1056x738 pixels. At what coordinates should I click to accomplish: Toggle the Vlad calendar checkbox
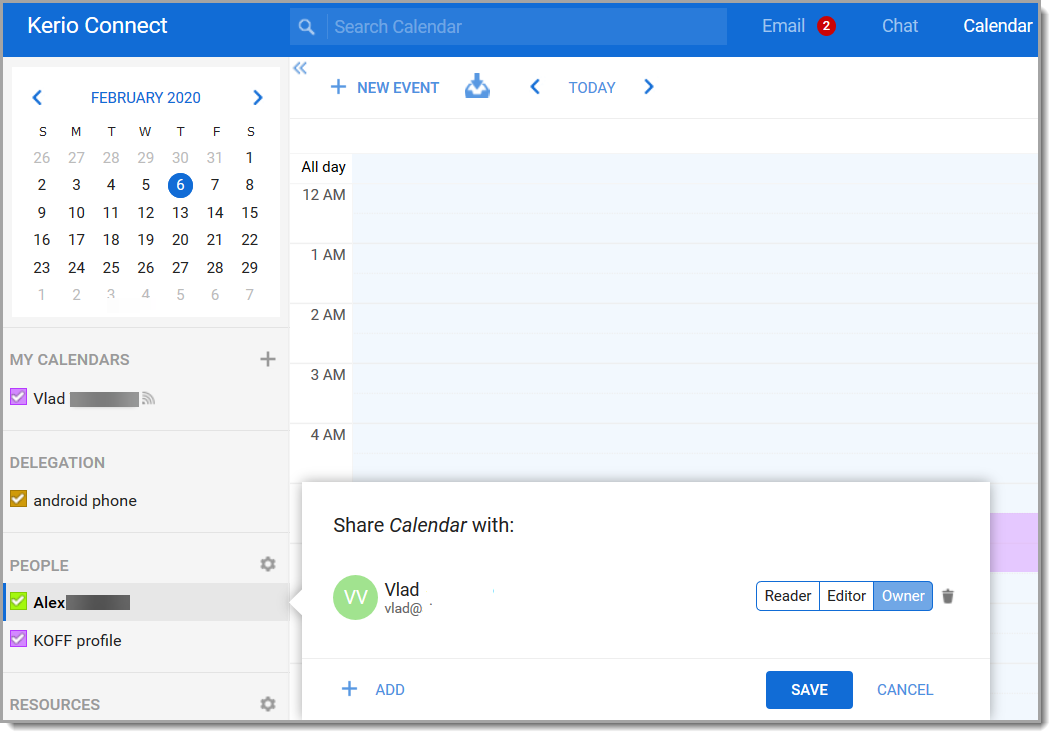pyautogui.click(x=18, y=397)
